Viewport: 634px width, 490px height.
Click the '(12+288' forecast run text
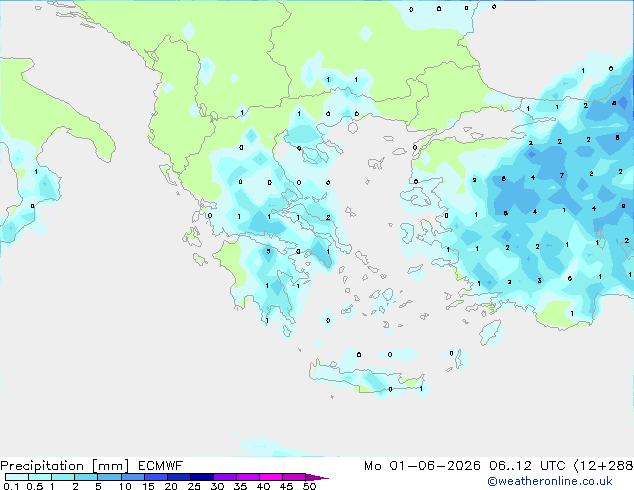click(x=603, y=466)
